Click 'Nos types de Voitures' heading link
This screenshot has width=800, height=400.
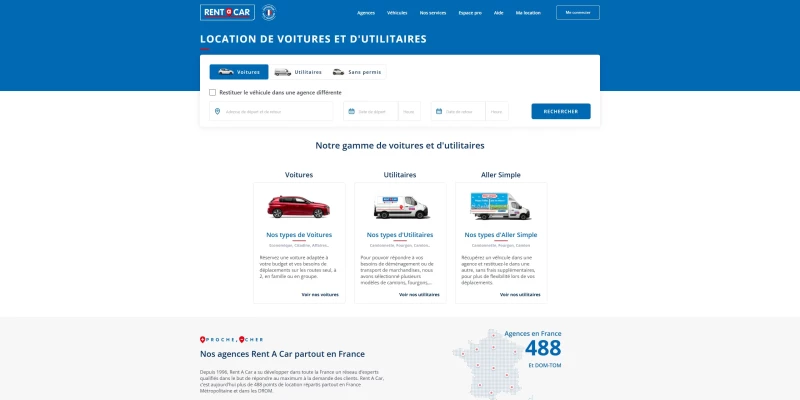click(299, 235)
